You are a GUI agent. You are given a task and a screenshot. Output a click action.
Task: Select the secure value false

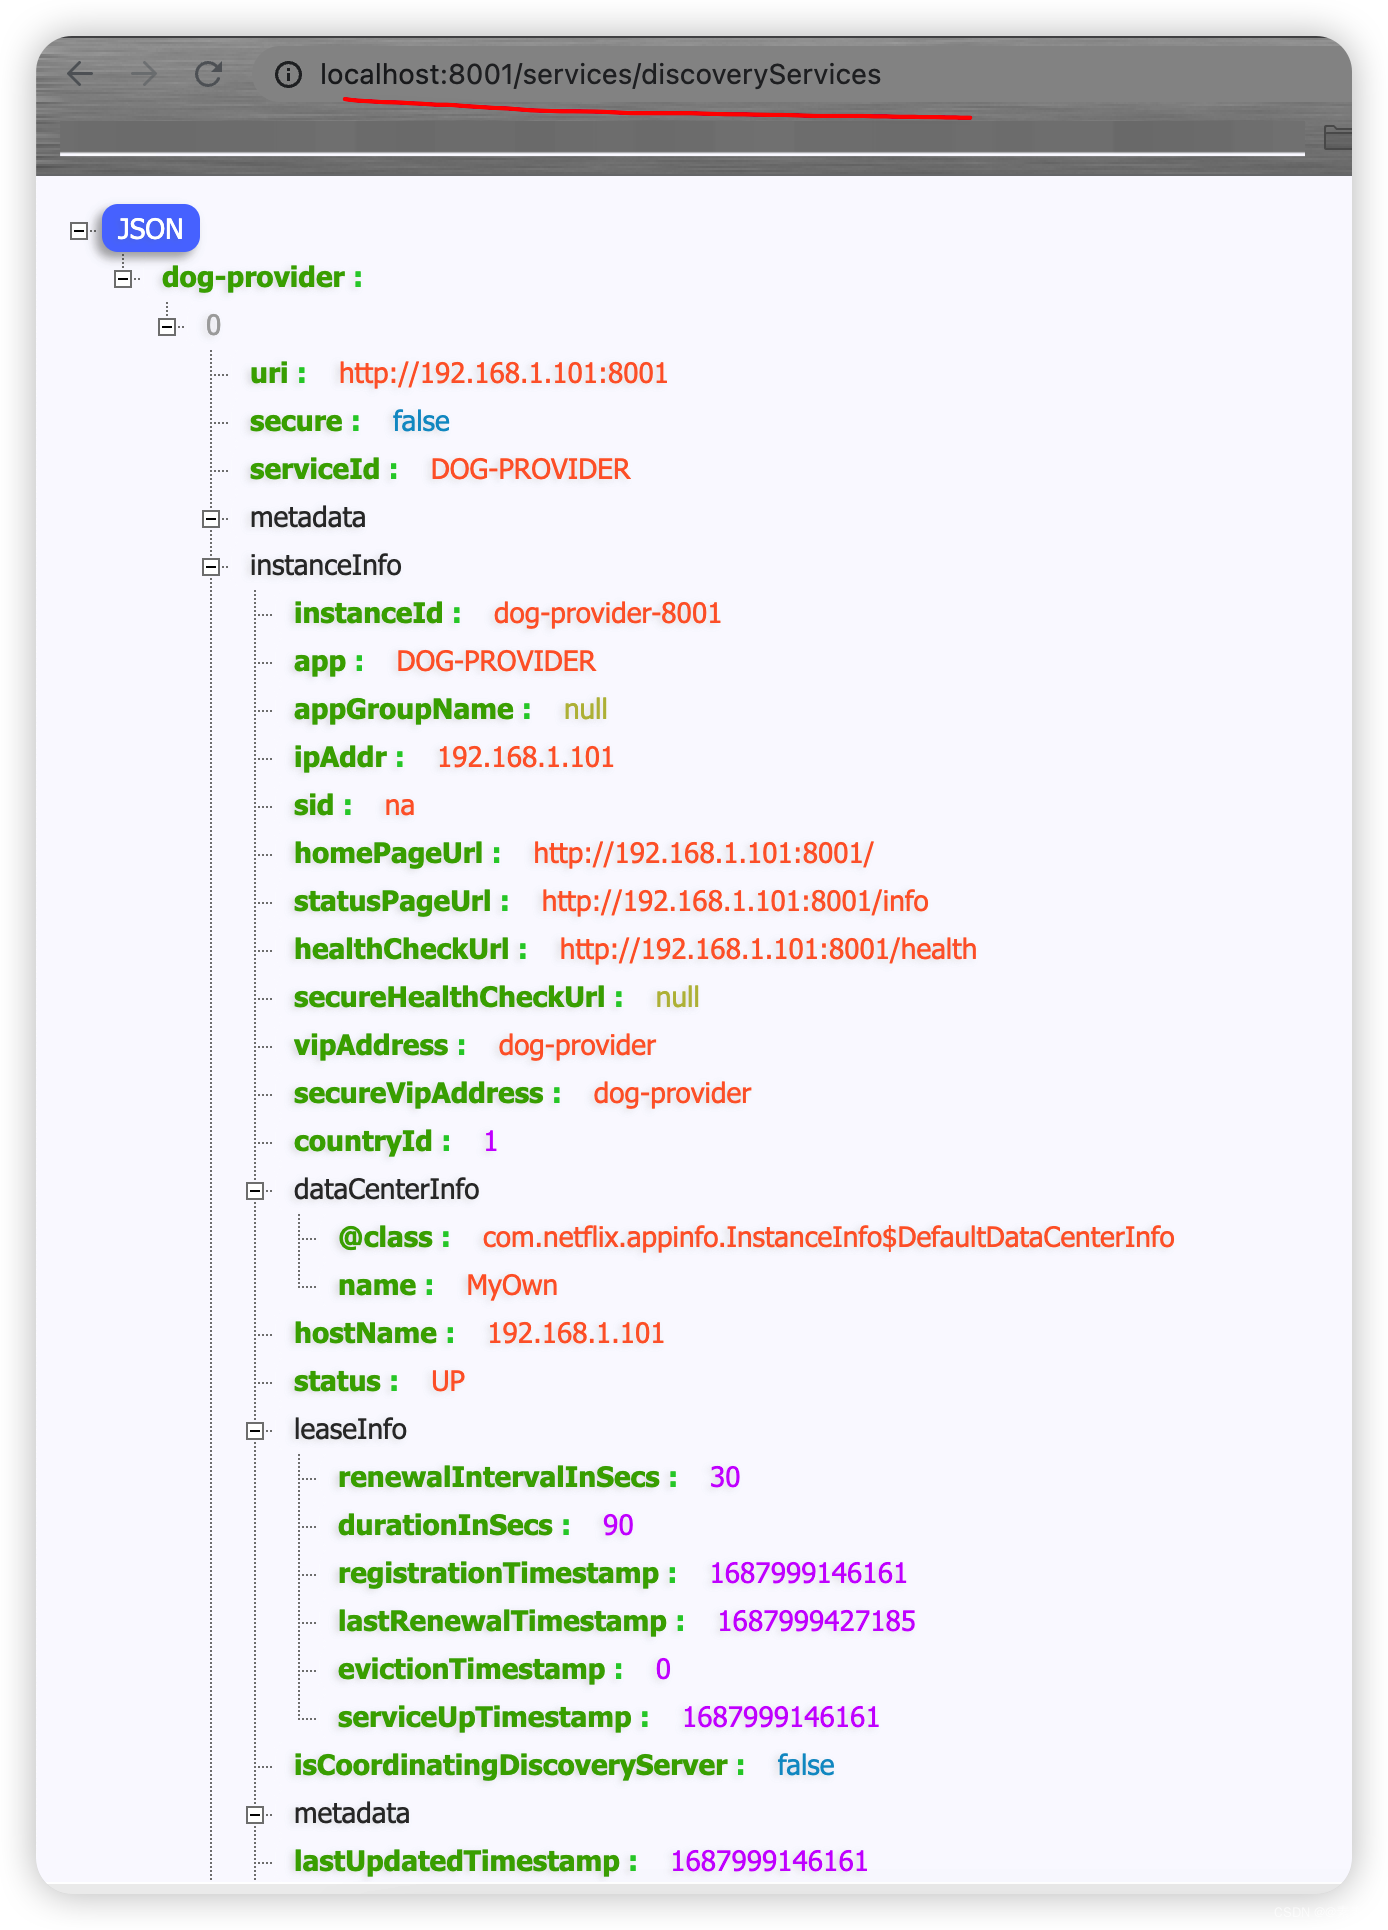point(421,421)
